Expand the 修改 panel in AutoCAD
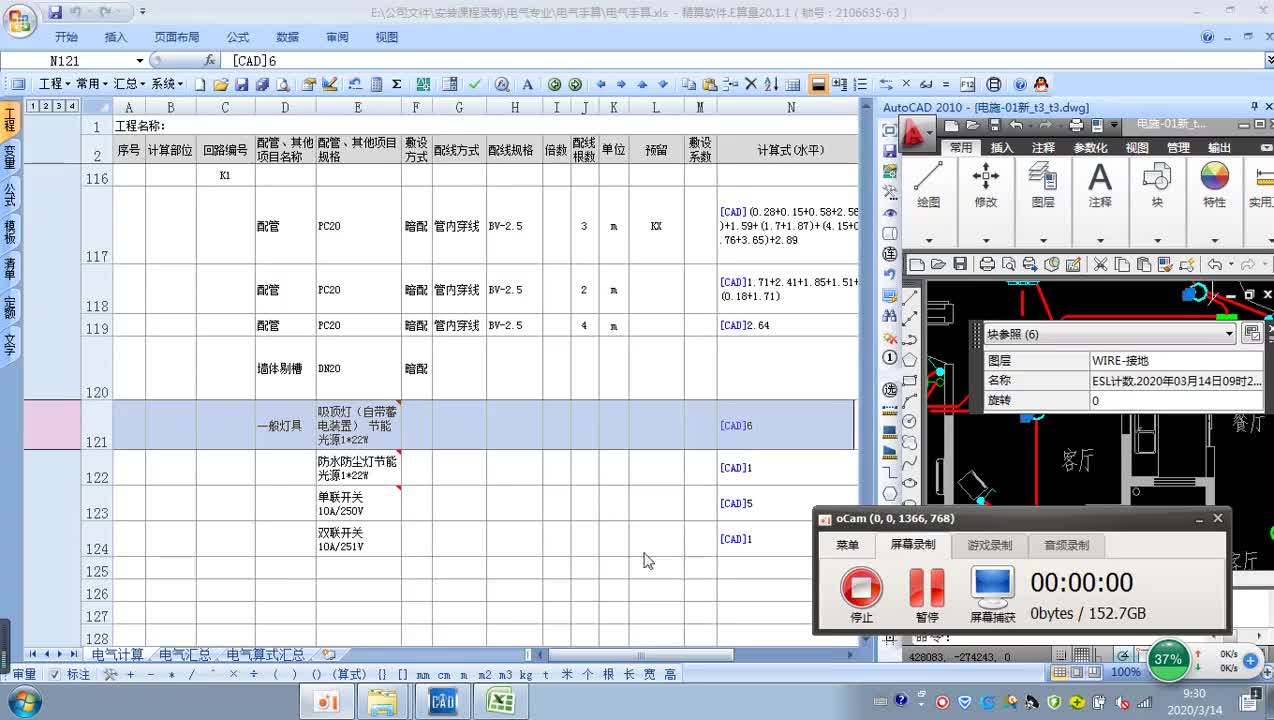1274x720 pixels. pos(986,240)
